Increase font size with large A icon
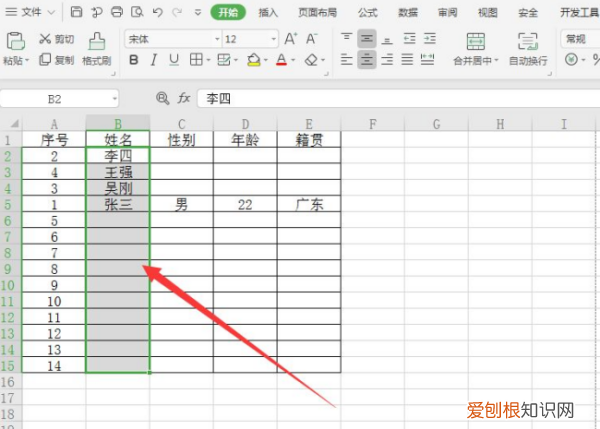This screenshot has width=600, height=429. coord(290,39)
